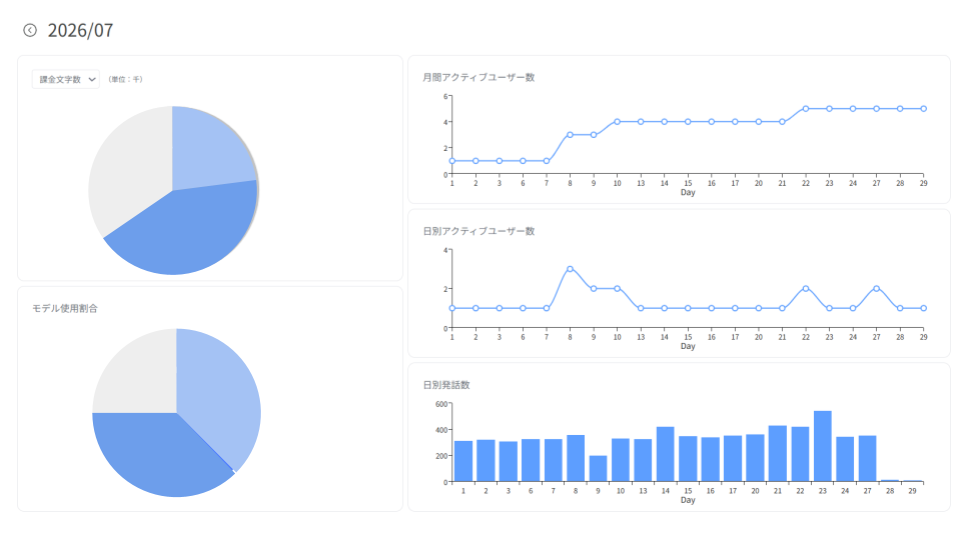Image resolution: width=960 pixels, height=540 pixels.
Task: Select gray slice in モデル使用割合 pie
Action: [141, 380]
